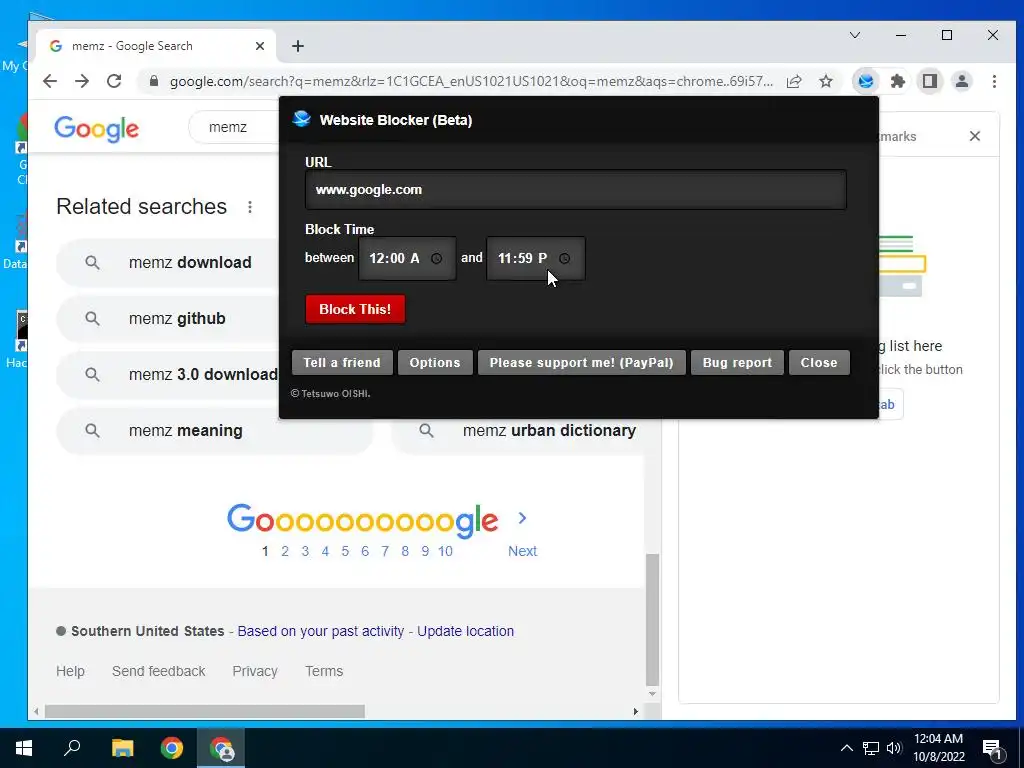Click the volume speaker tray icon
This screenshot has width=1024, height=768.
894,748
